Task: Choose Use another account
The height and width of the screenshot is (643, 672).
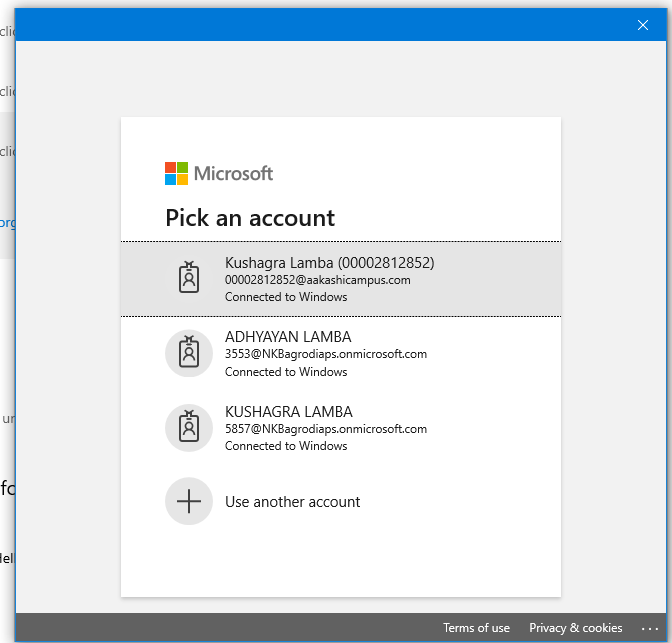Action: [x=293, y=502]
